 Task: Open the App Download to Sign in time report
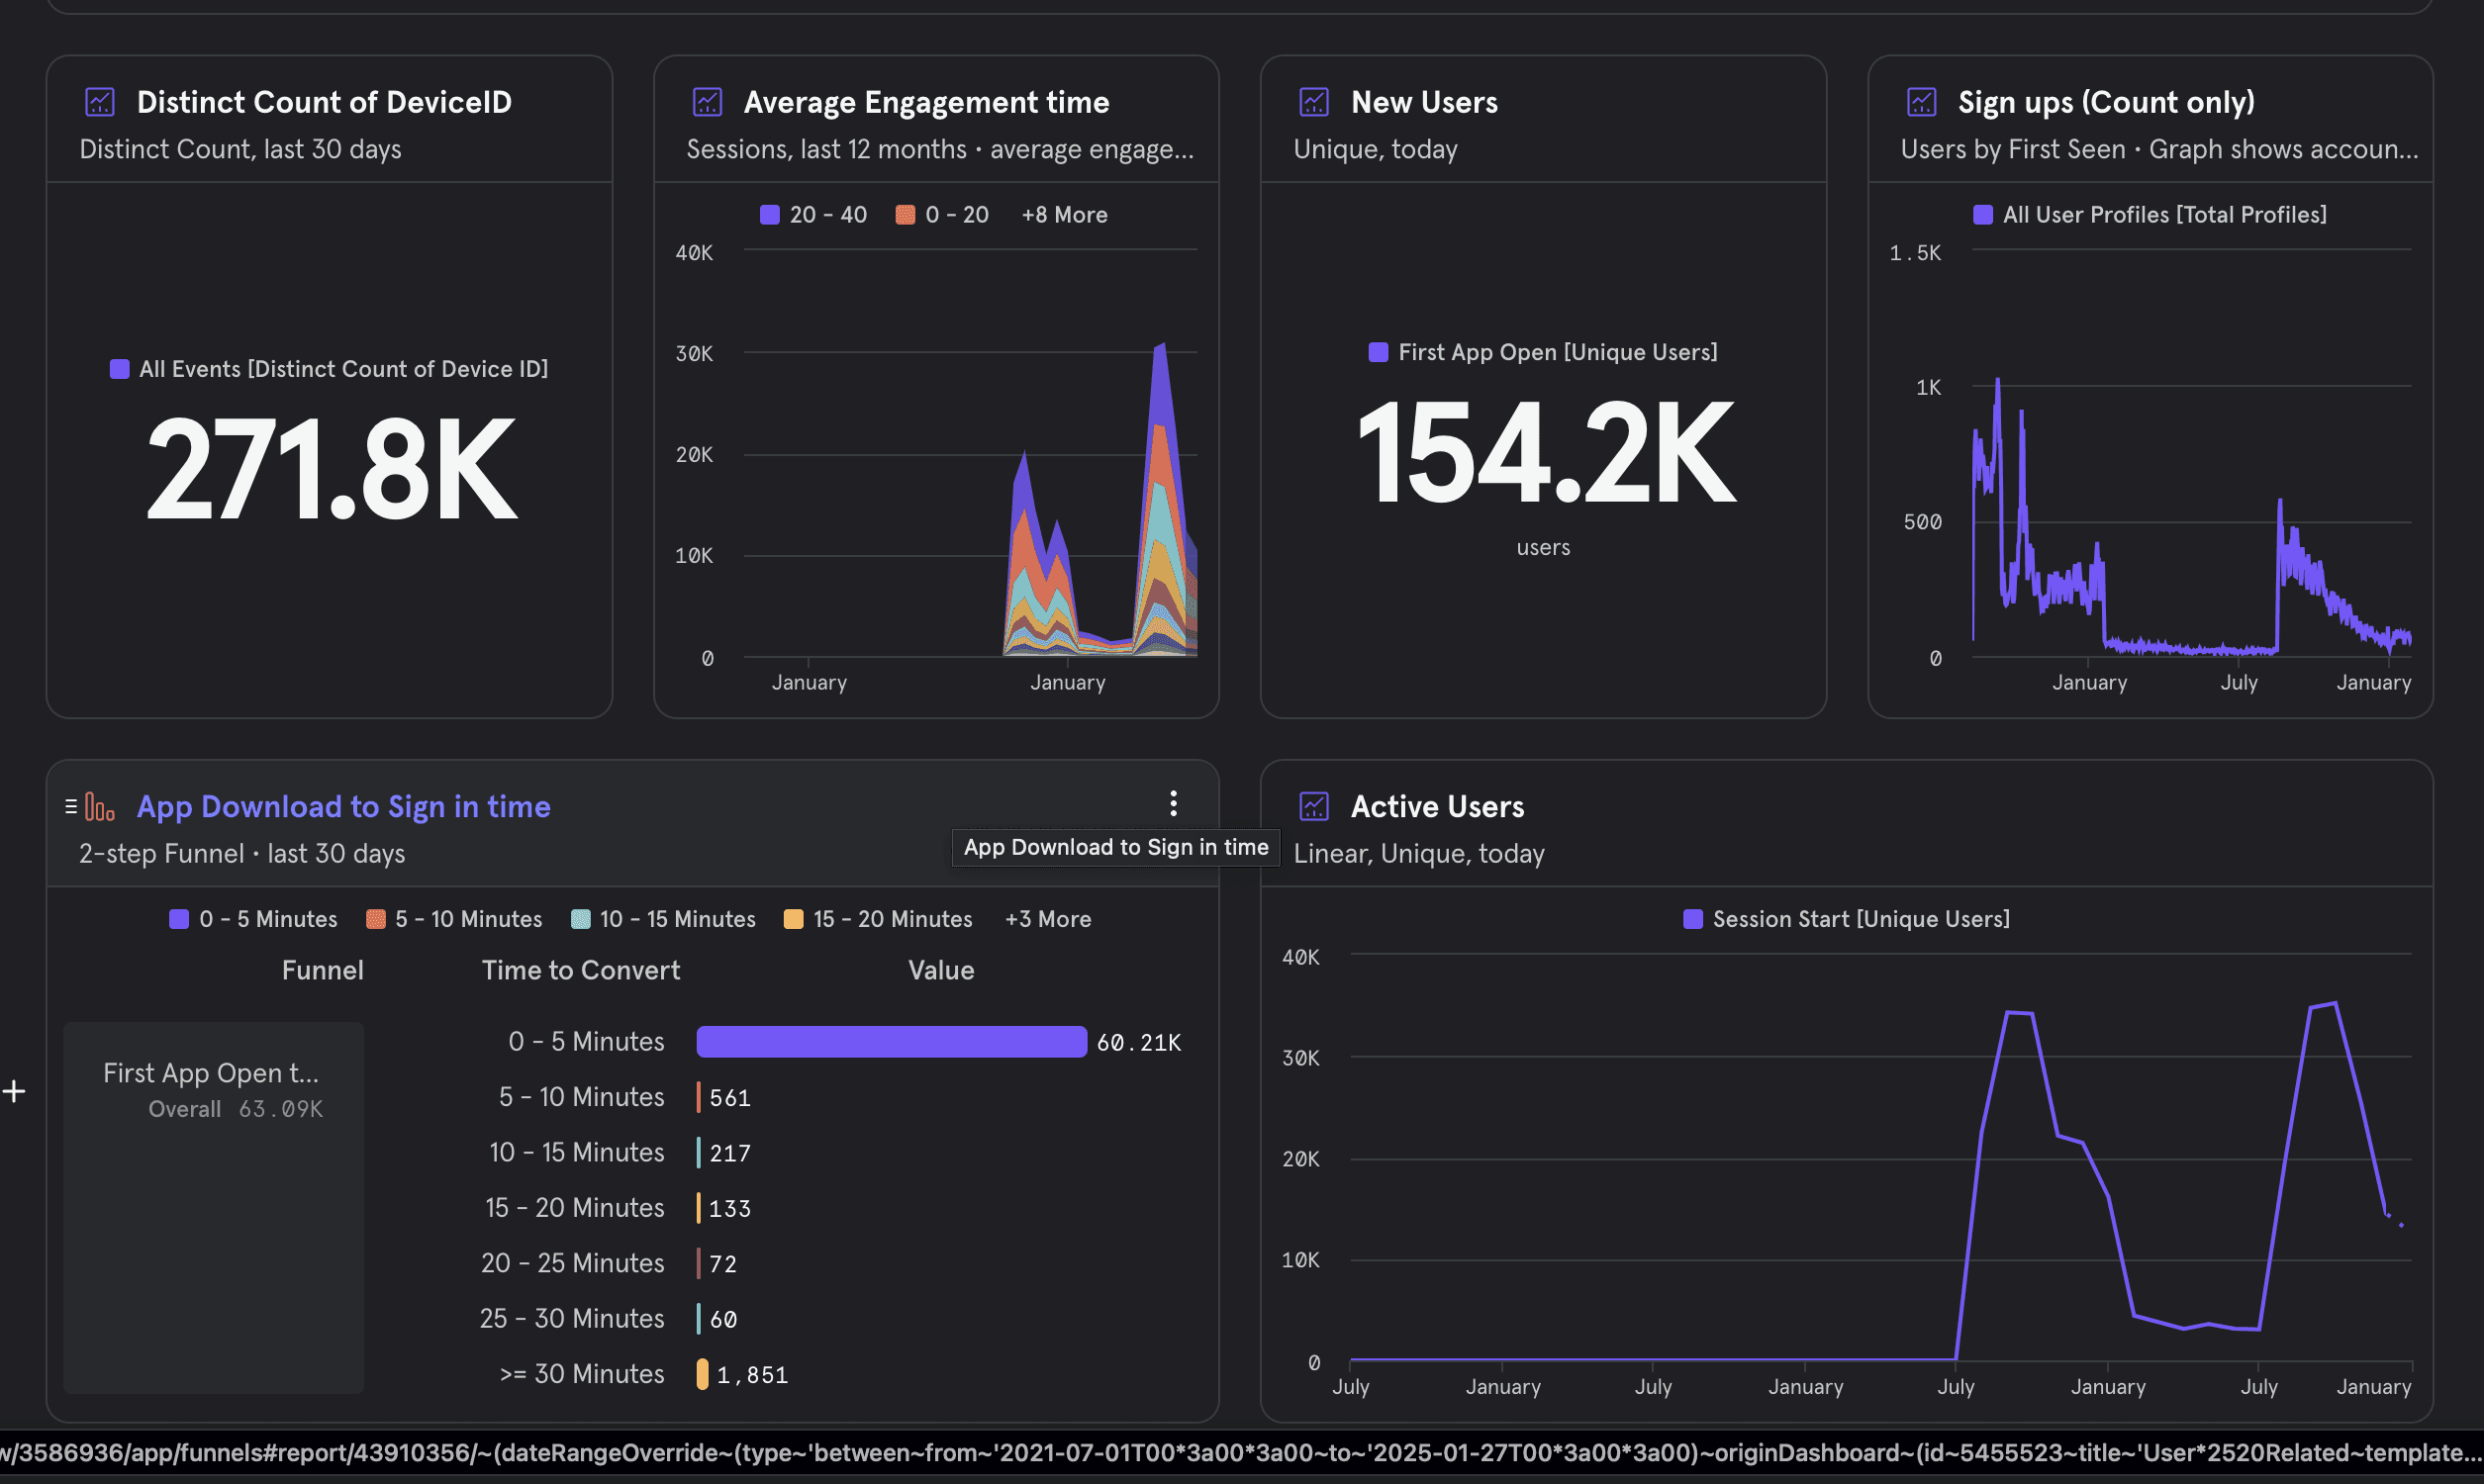pyautogui.click(x=343, y=807)
